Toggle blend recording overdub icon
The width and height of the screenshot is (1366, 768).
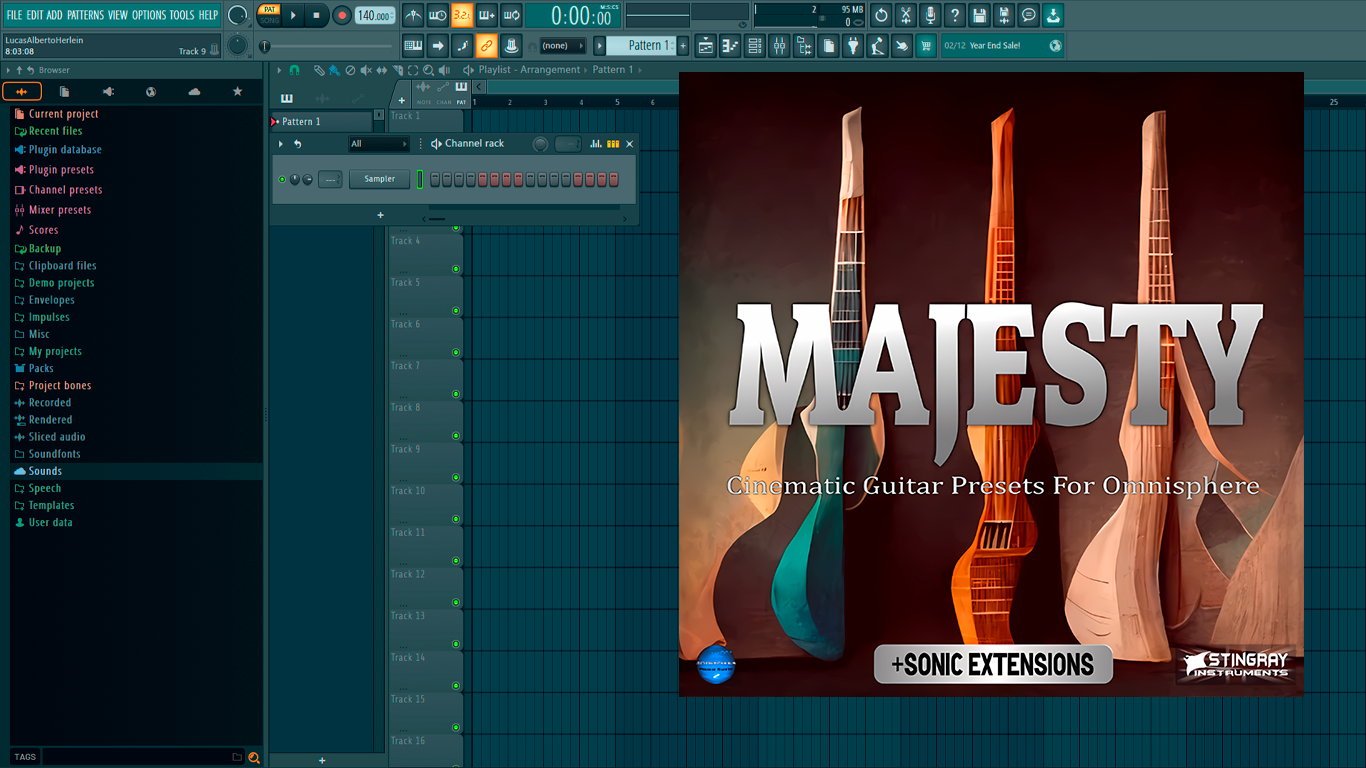pyautogui.click(x=487, y=15)
